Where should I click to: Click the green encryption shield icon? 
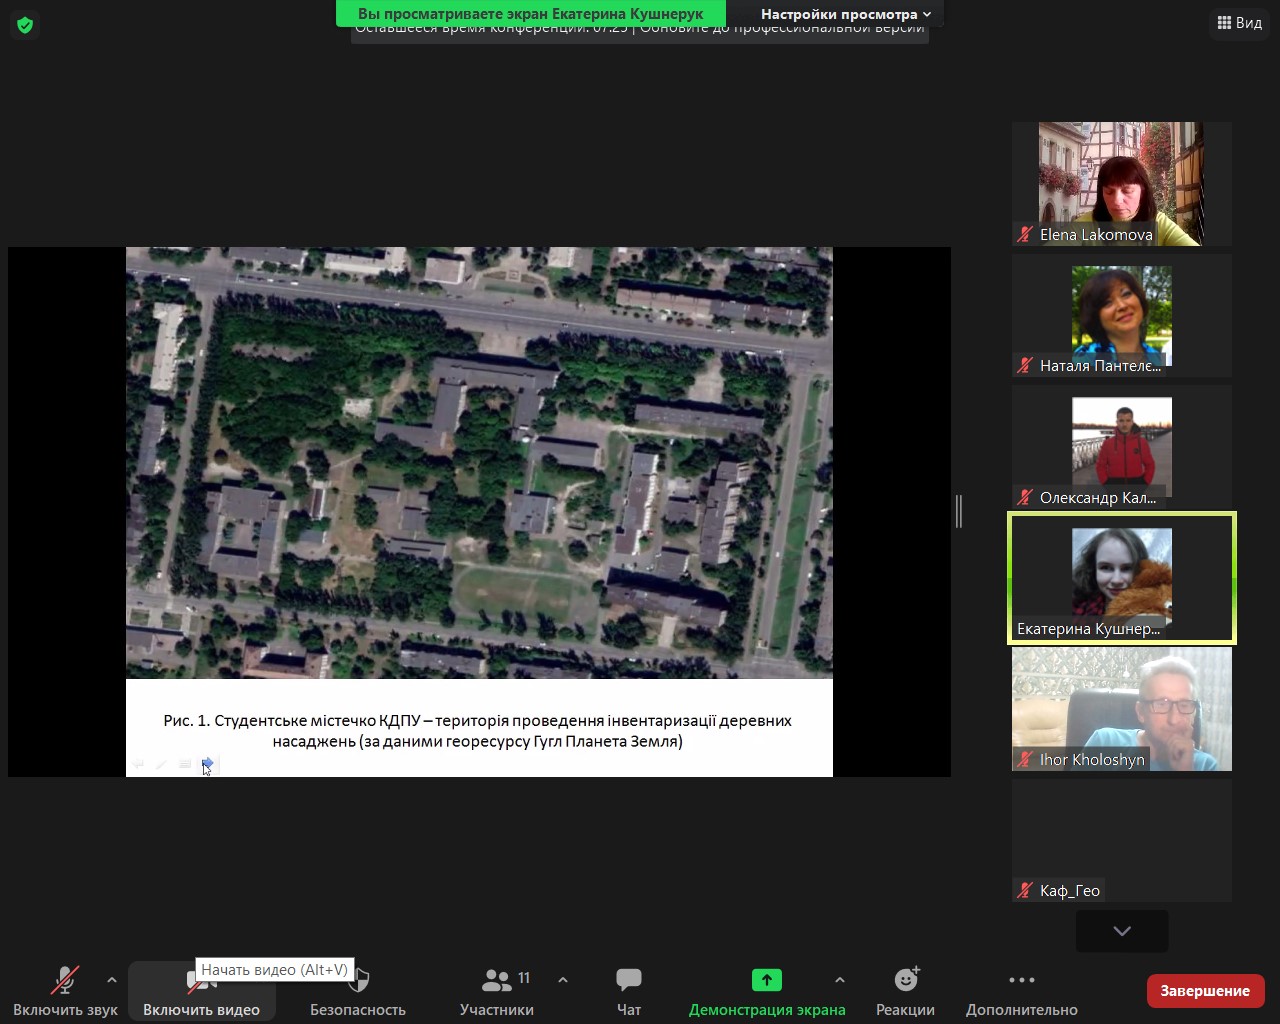25,25
